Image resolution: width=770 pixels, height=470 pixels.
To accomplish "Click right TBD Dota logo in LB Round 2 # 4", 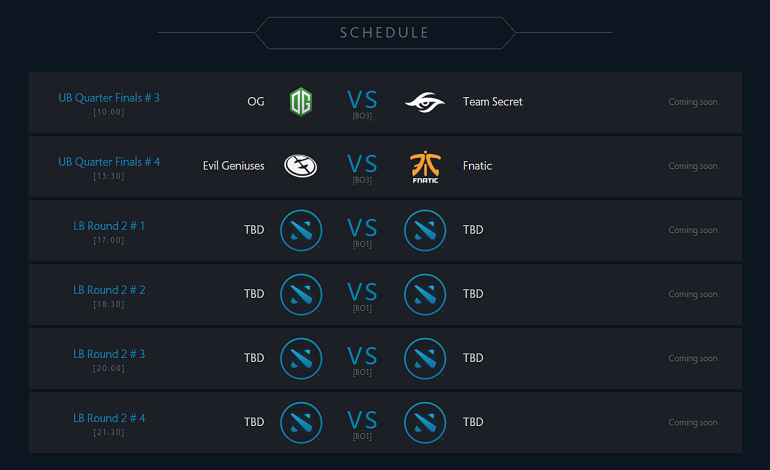I will (x=425, y=422).
